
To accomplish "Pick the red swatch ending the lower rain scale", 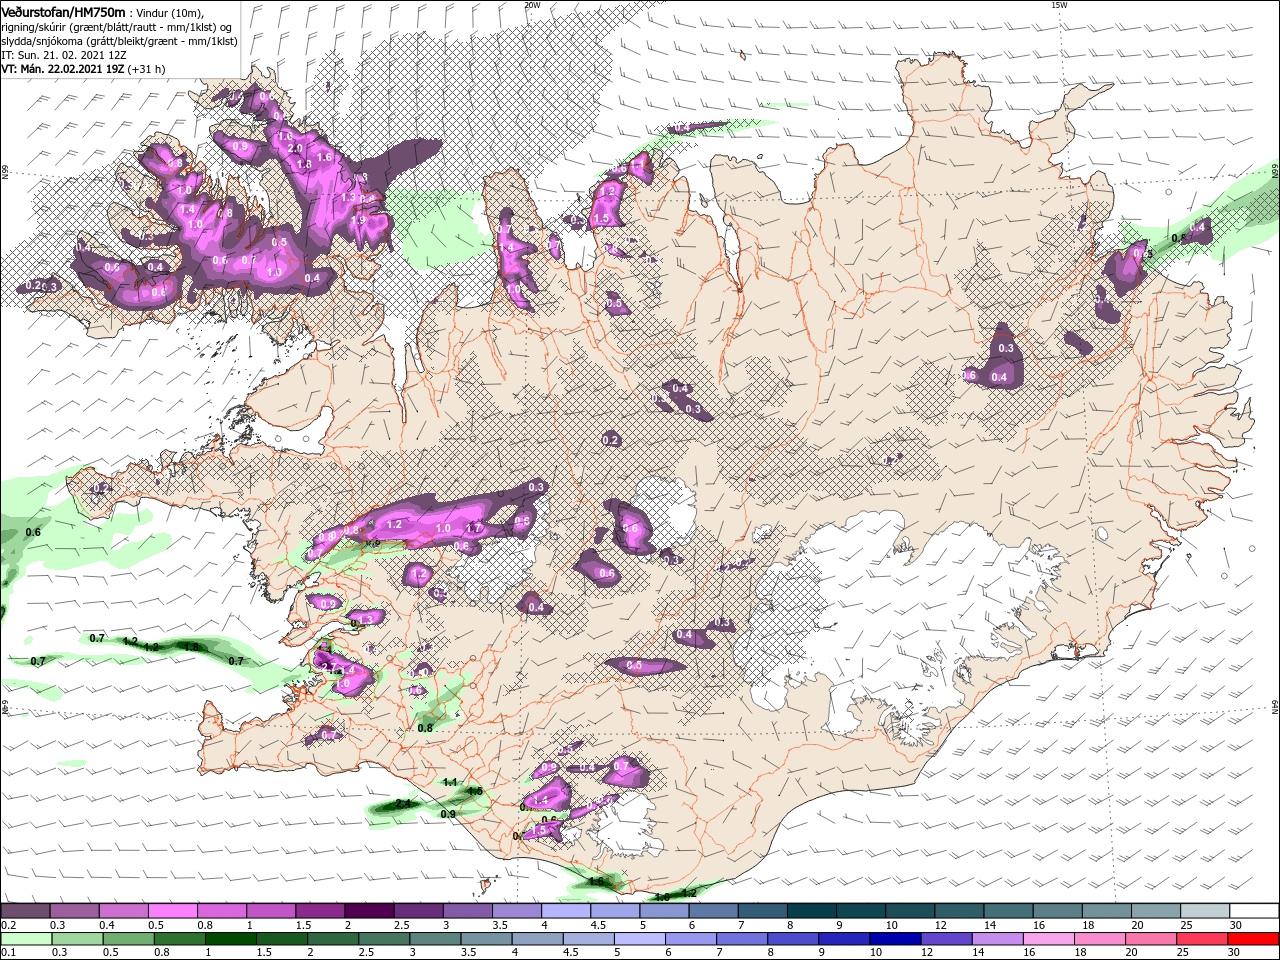I will click(x=1254, y=939).
